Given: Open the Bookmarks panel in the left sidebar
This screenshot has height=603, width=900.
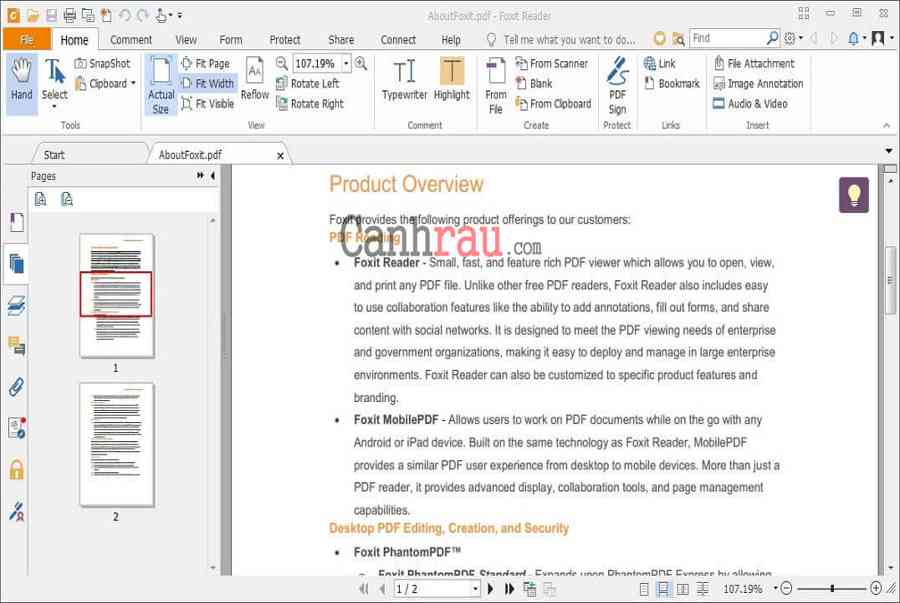Looking at the screenshot, I should coord(17,222).
